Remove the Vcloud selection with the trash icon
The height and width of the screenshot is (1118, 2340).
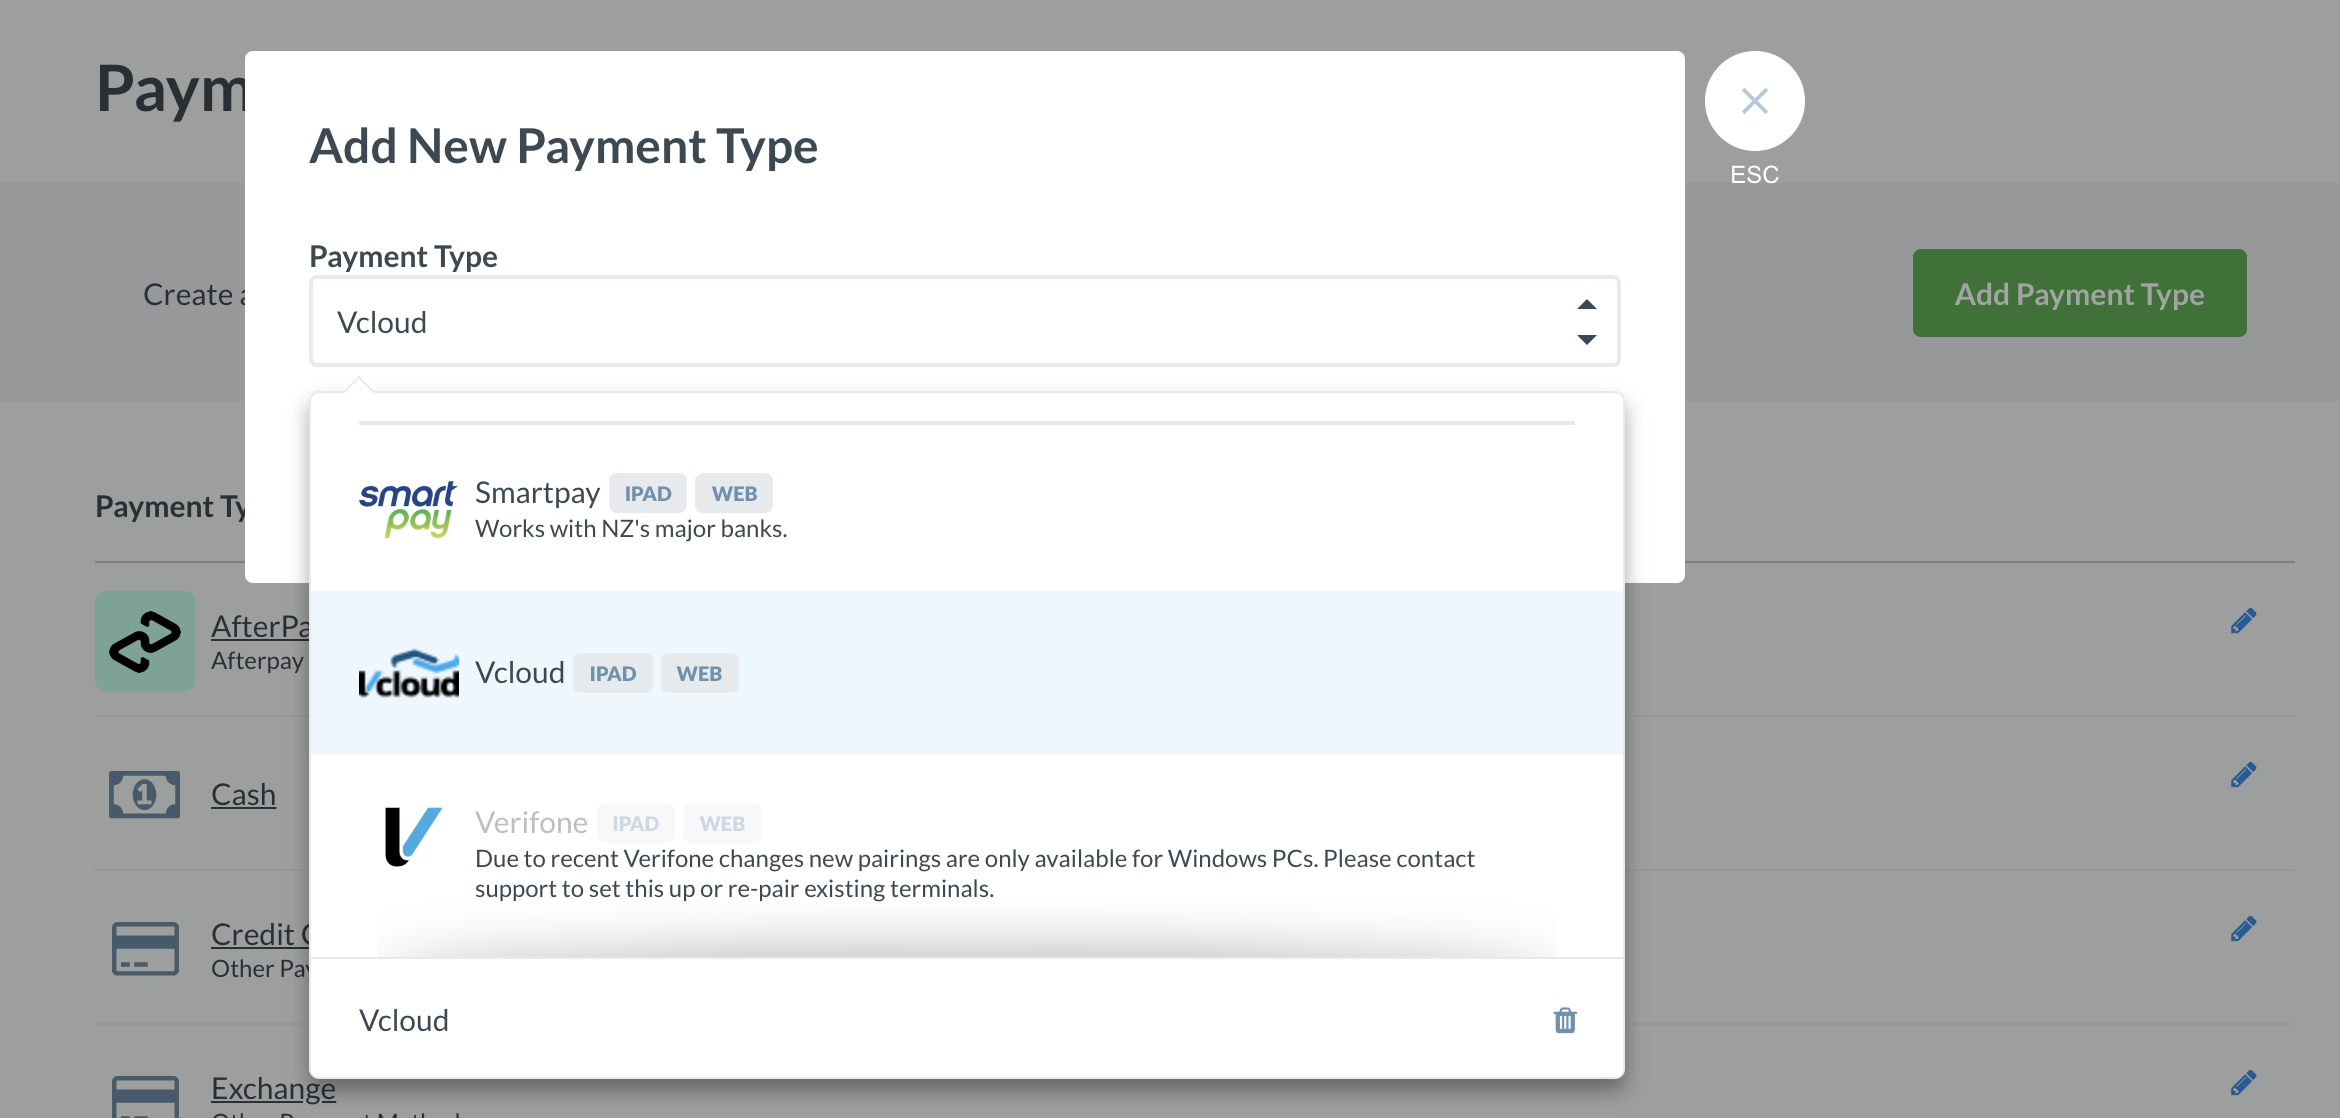(x=1565, y=1020)
